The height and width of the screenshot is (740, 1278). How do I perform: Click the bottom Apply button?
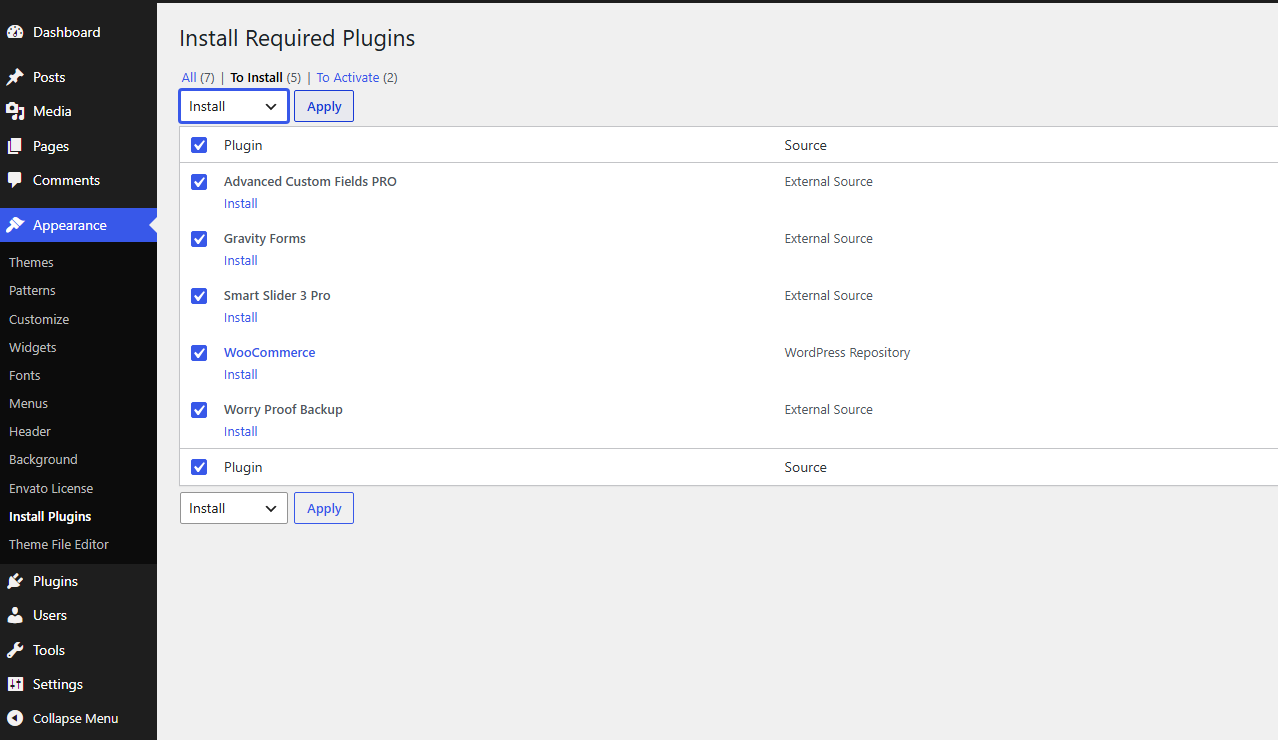pyautogui.click(x=324, y=508)
